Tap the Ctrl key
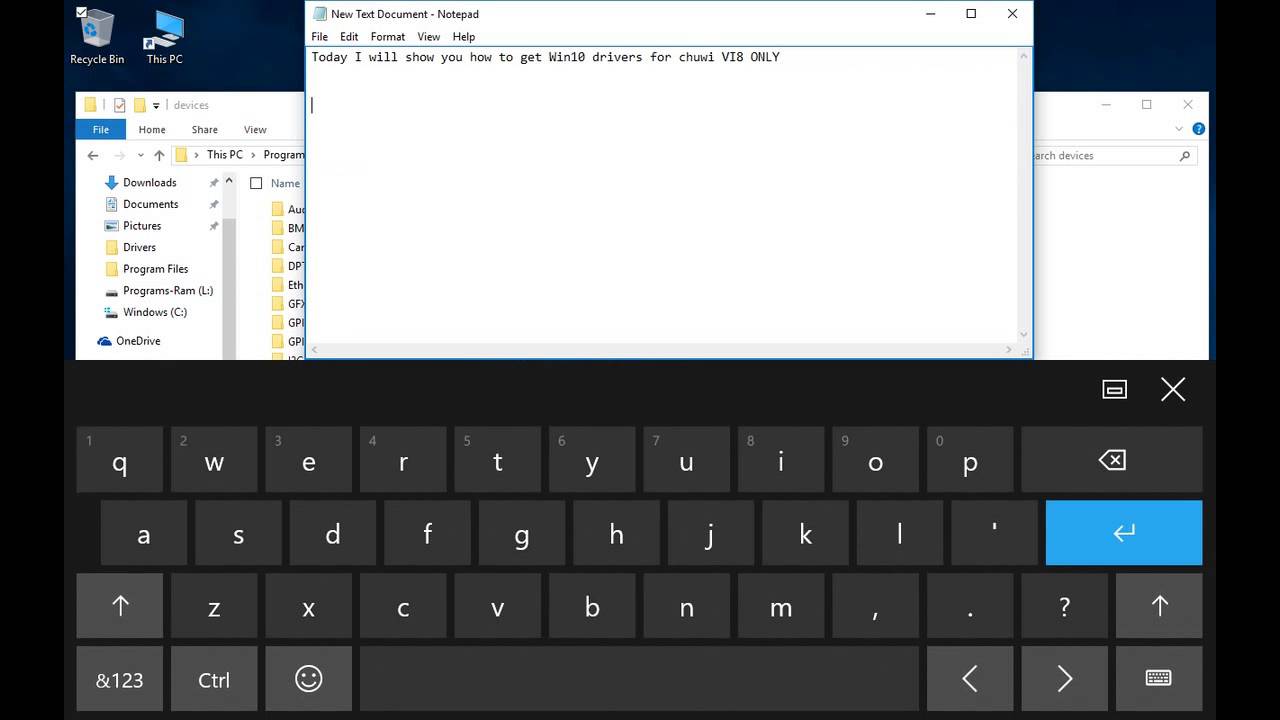The image size is (1280, 720). 214,679
